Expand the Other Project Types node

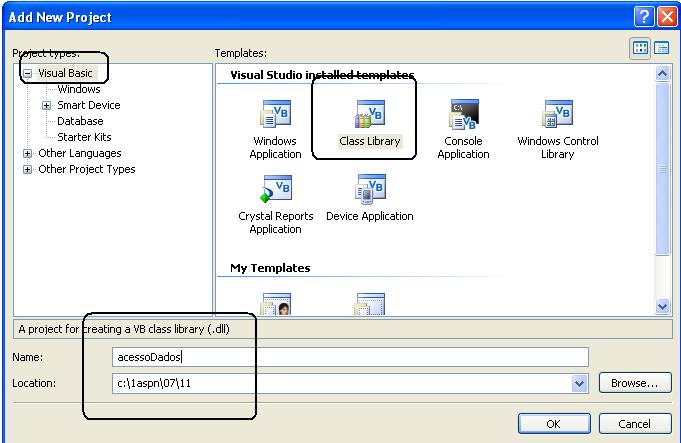[27, 169]
